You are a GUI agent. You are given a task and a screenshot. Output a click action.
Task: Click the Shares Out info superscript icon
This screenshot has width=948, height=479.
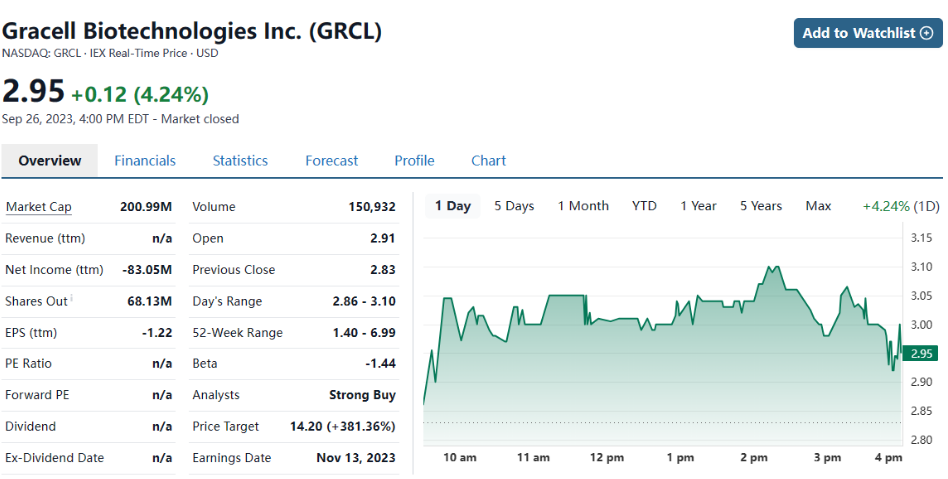[x=72, y=297]
